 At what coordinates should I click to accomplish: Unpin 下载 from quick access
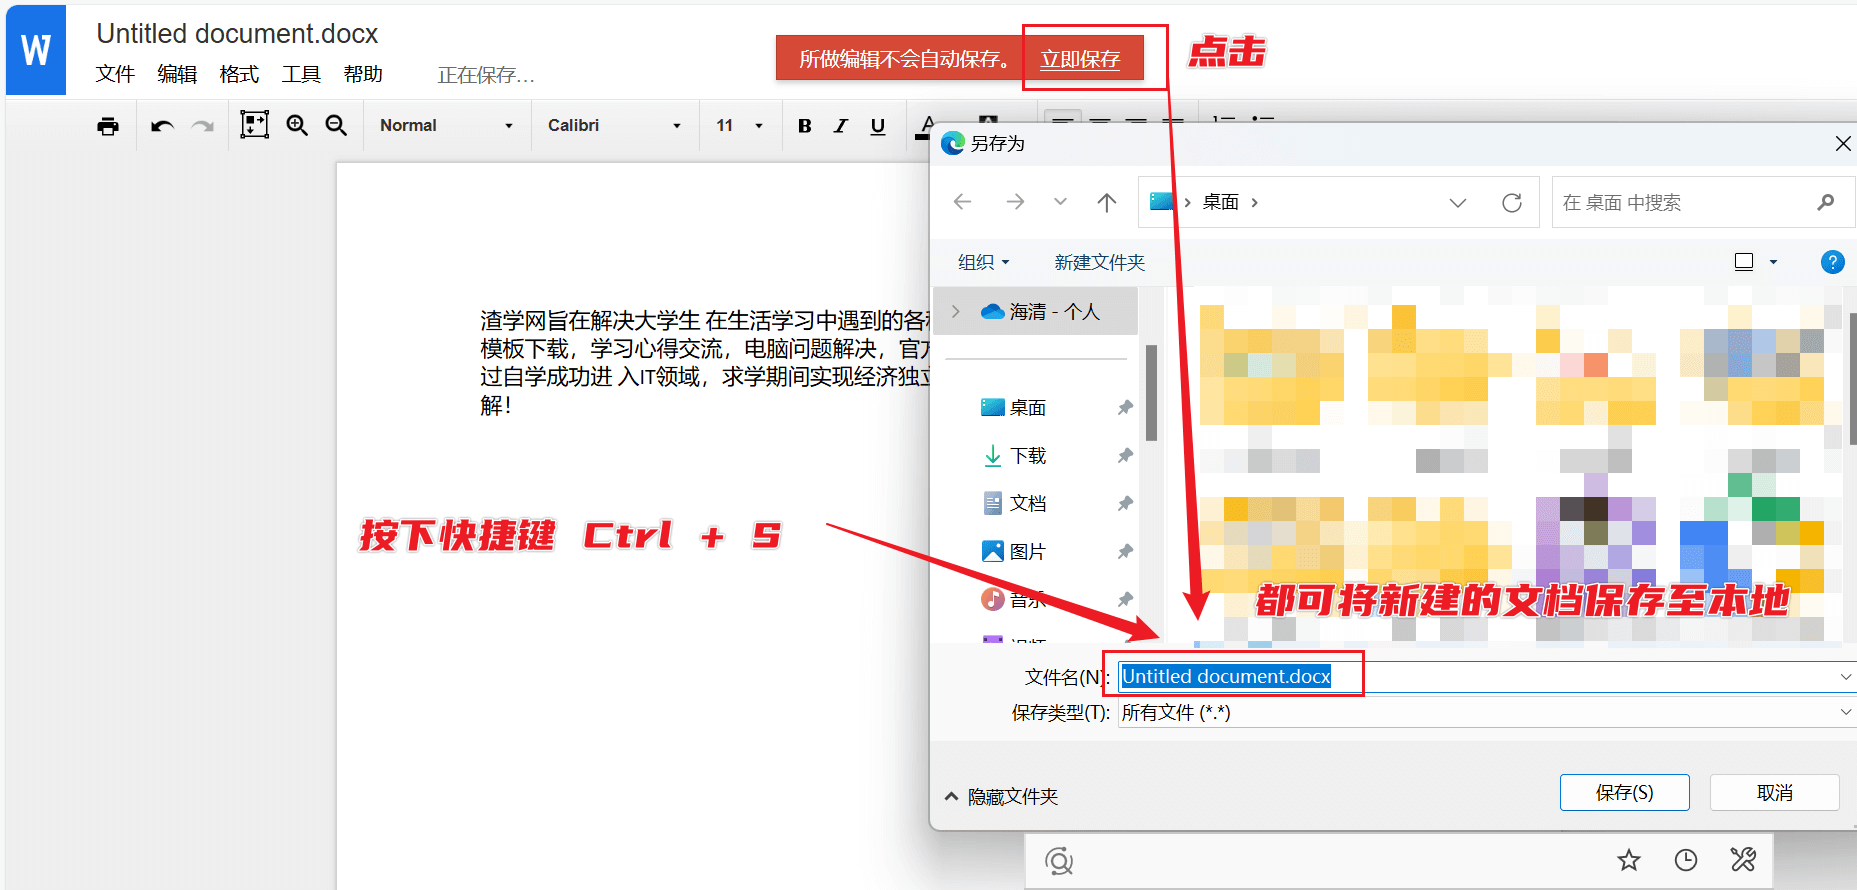(x=1125, y=456)
